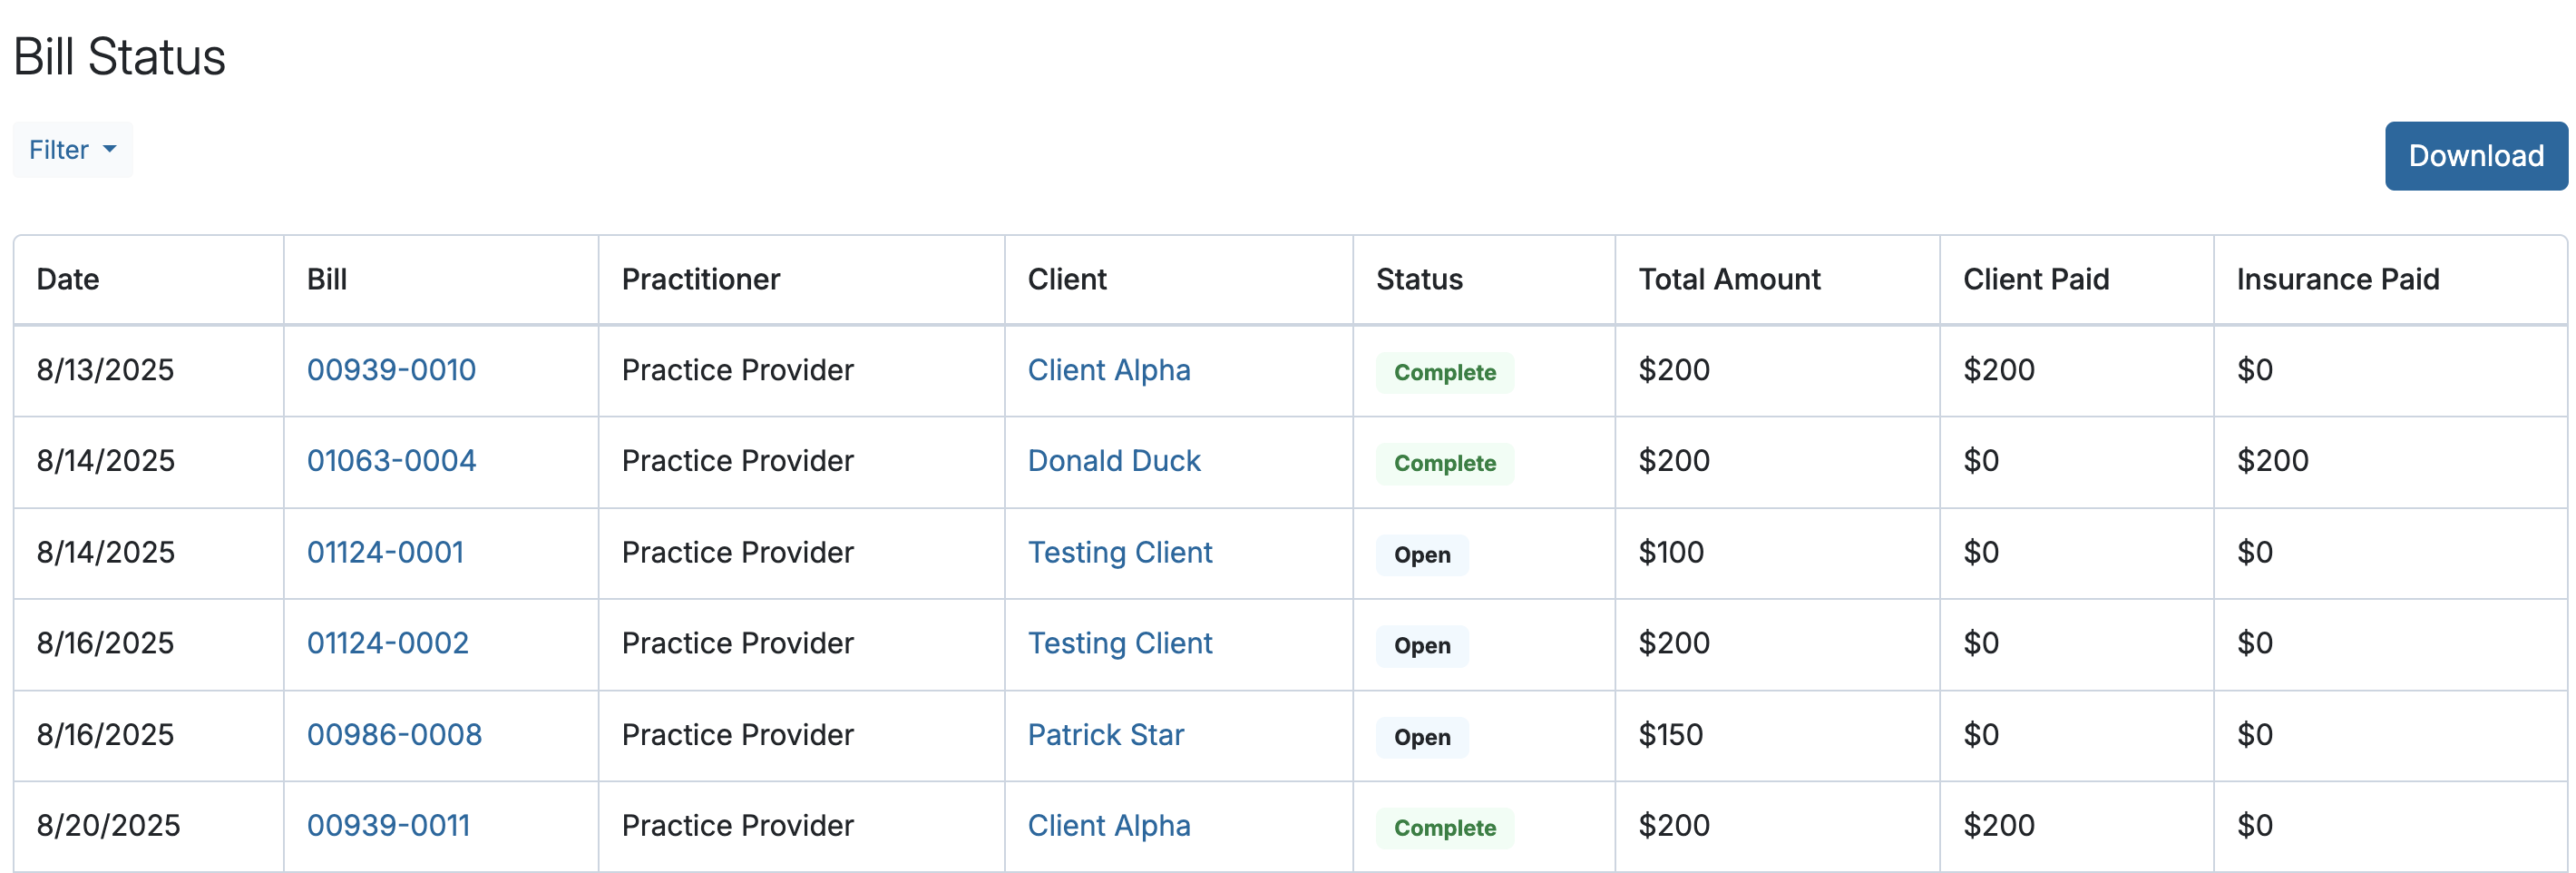
Task: Open bill 00986-0008
Action: pos(394,735)
